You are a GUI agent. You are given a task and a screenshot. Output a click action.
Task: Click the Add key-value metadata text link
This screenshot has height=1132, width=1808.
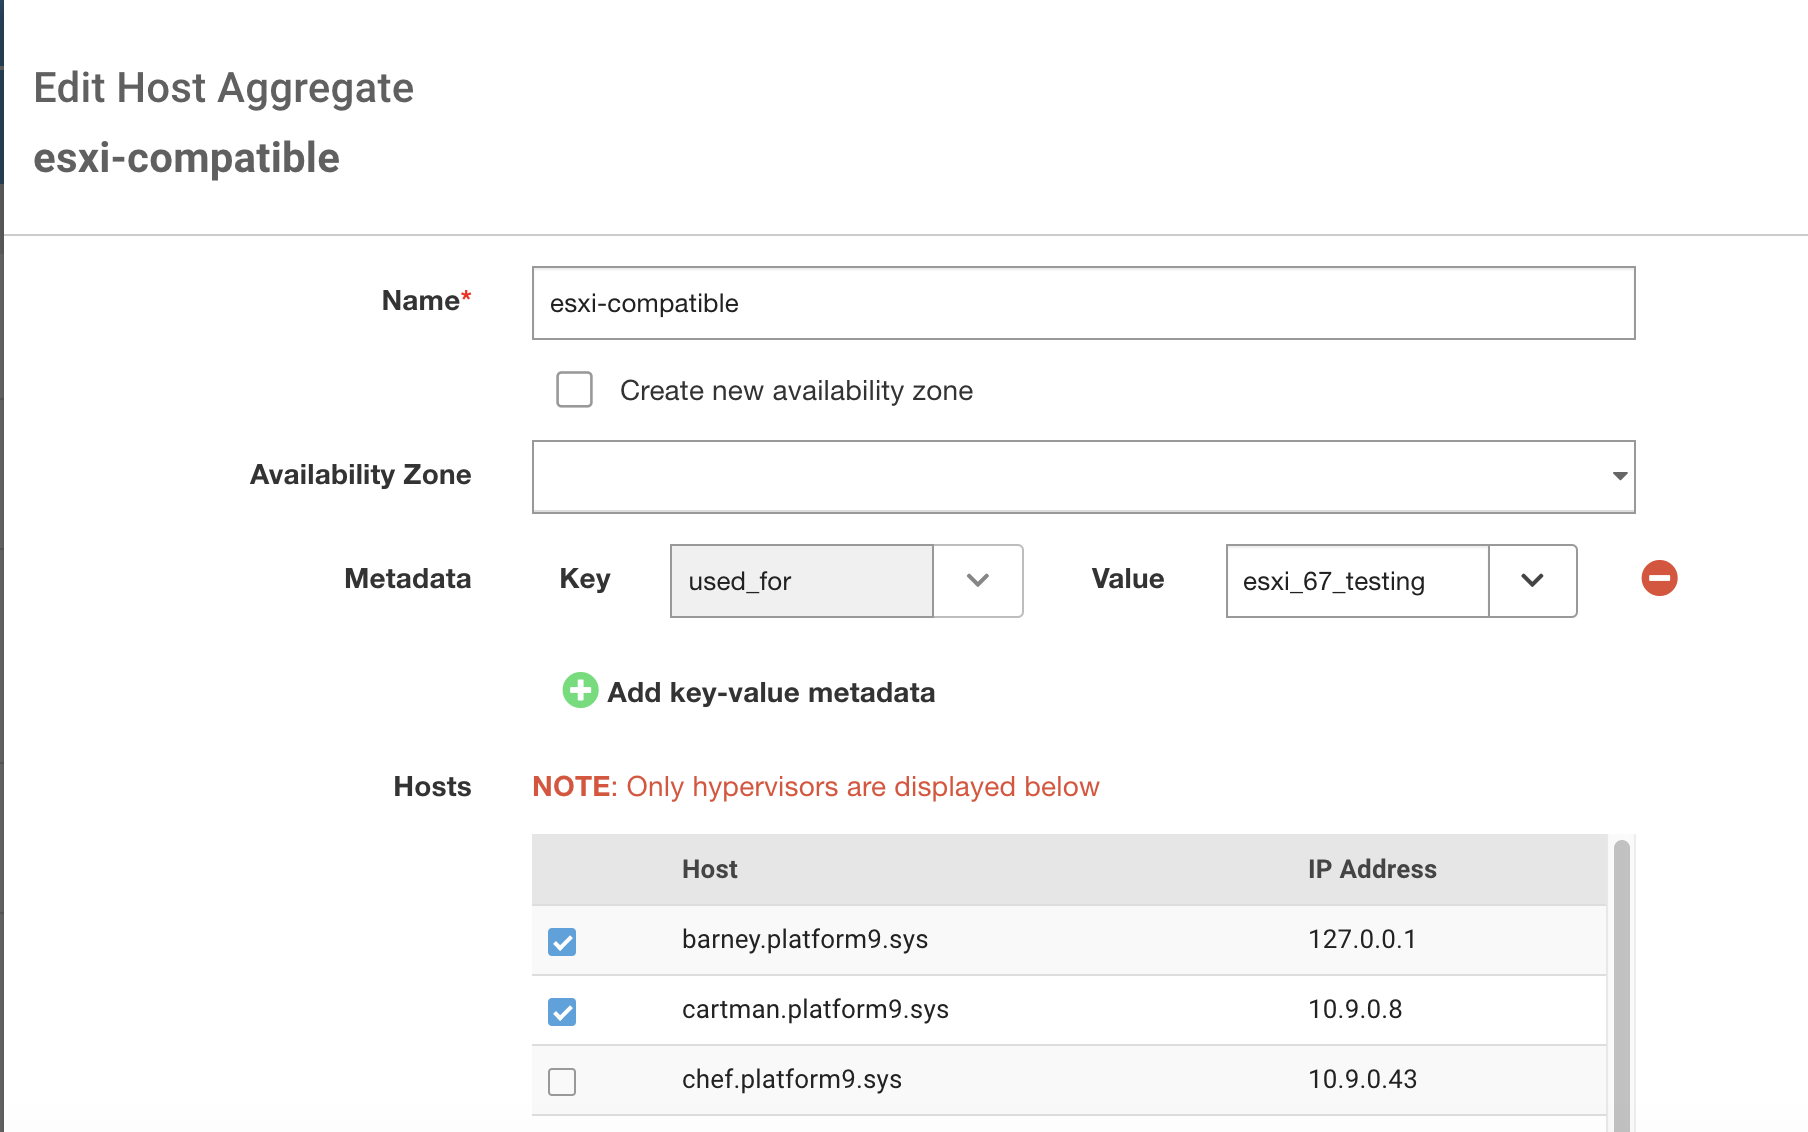(771, 692)
